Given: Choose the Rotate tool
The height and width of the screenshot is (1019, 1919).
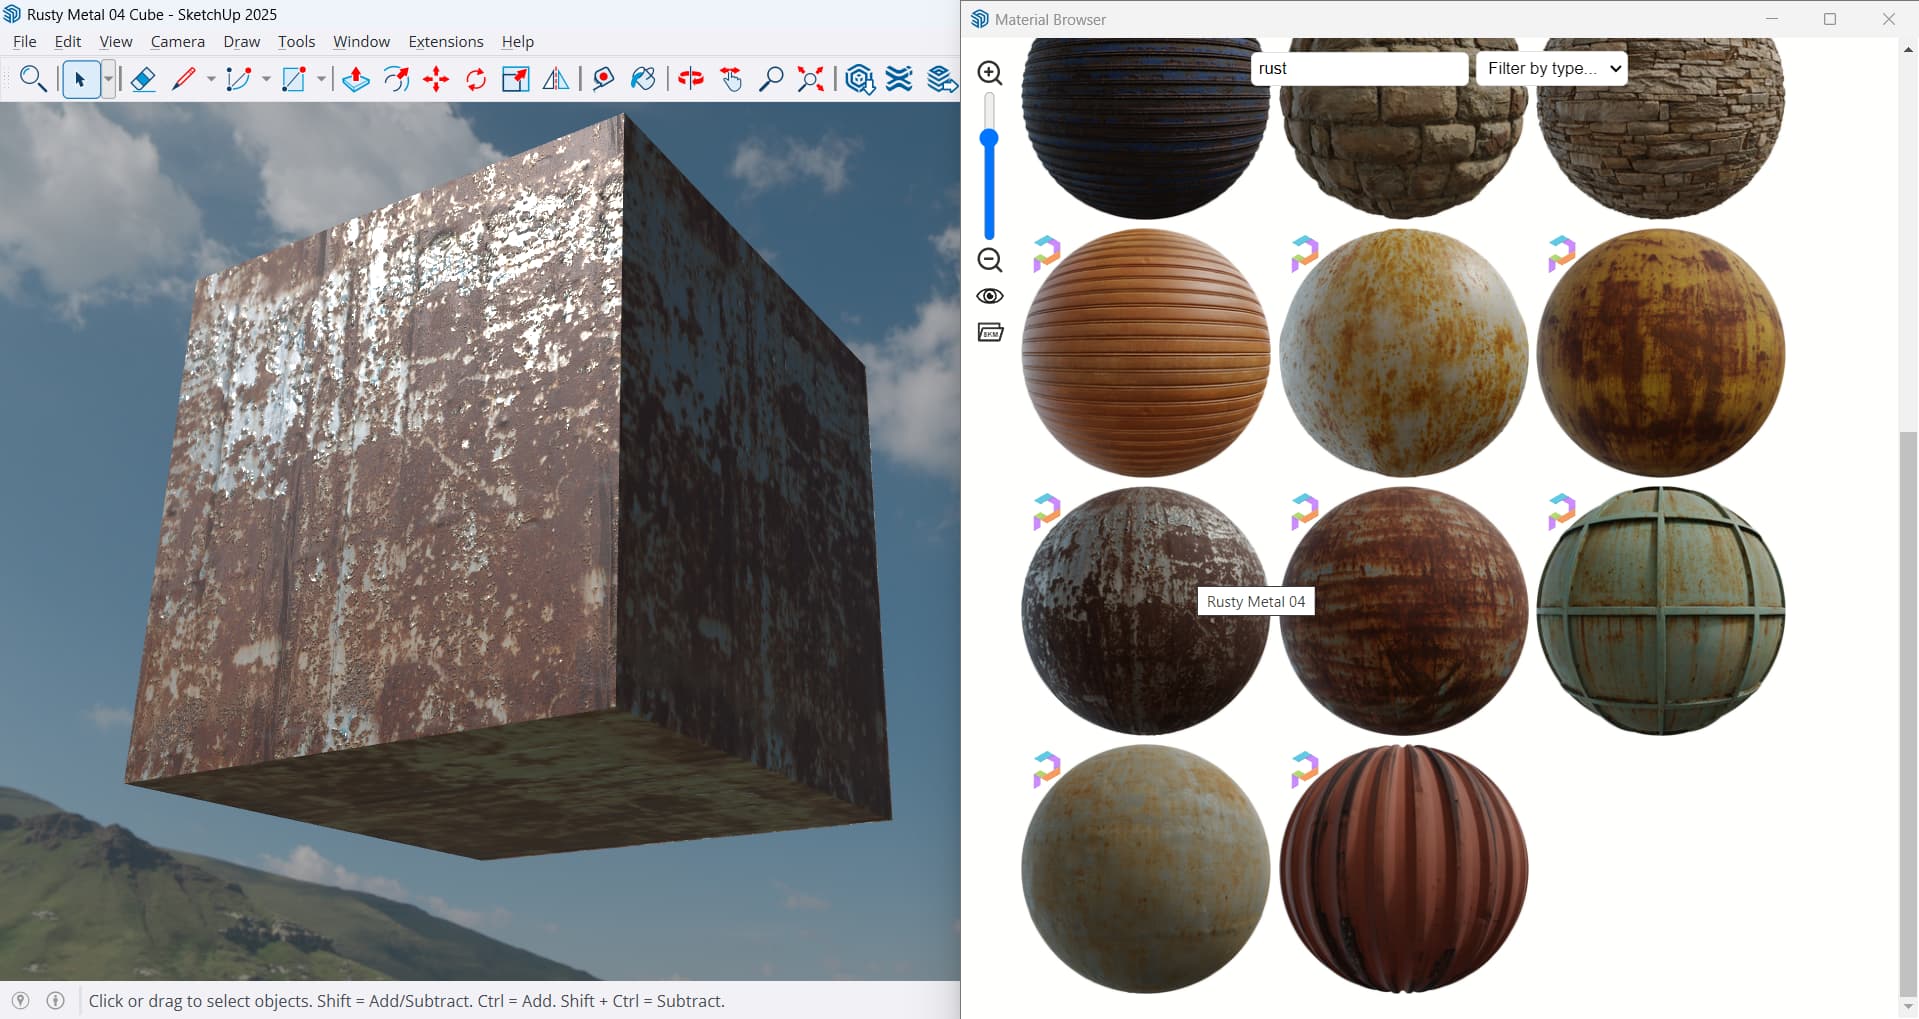Looking at the screenshot, I should point(476,79).
